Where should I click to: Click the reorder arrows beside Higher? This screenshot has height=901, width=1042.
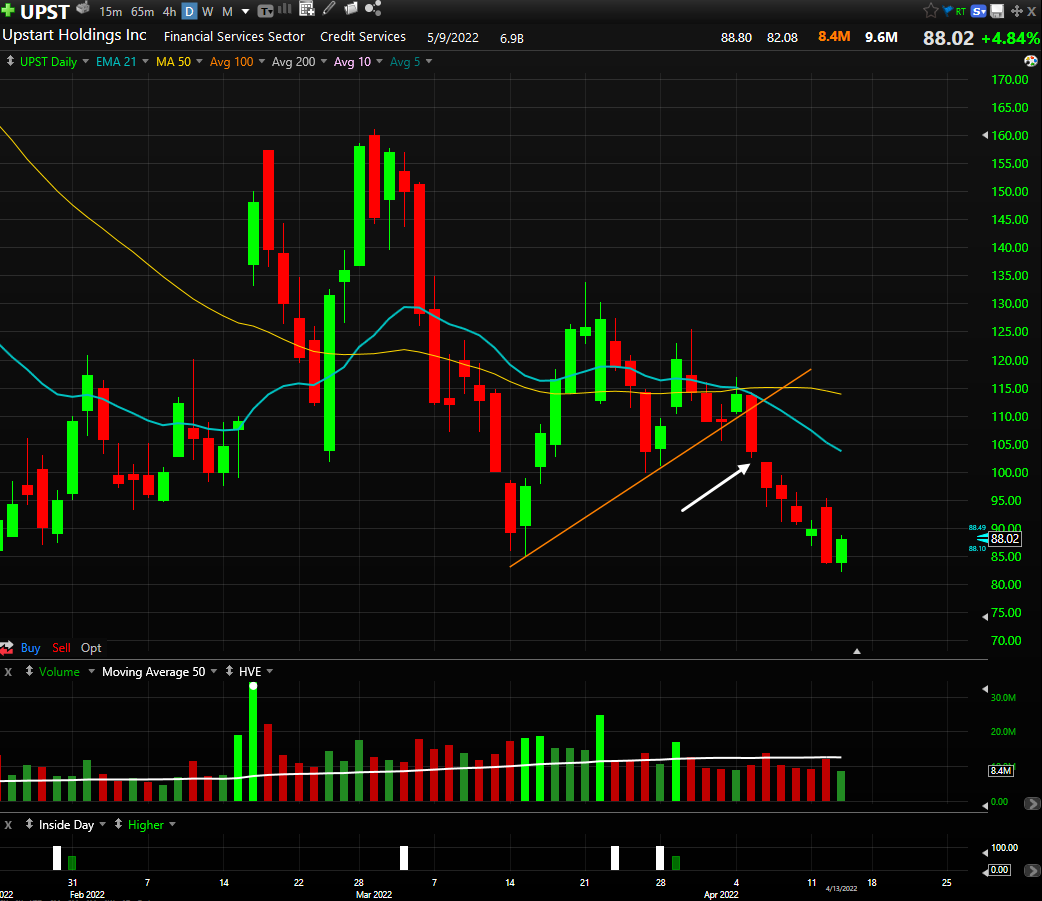pyautogui.click(x=118, y=824)
